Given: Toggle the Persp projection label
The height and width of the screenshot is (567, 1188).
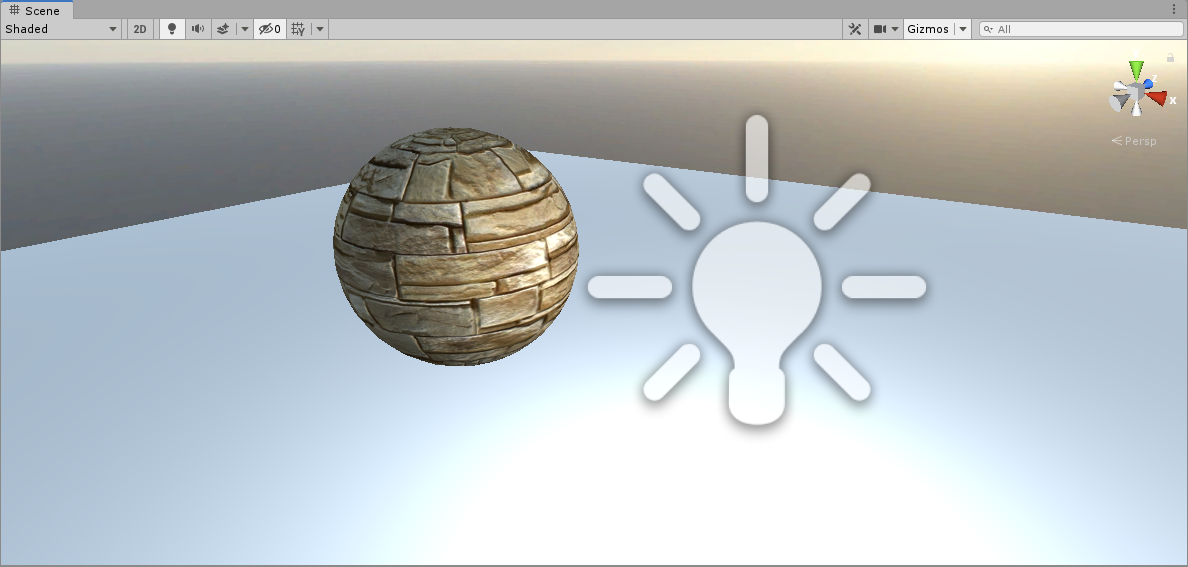Looking at the screenshot, I should coord(1134,141).
